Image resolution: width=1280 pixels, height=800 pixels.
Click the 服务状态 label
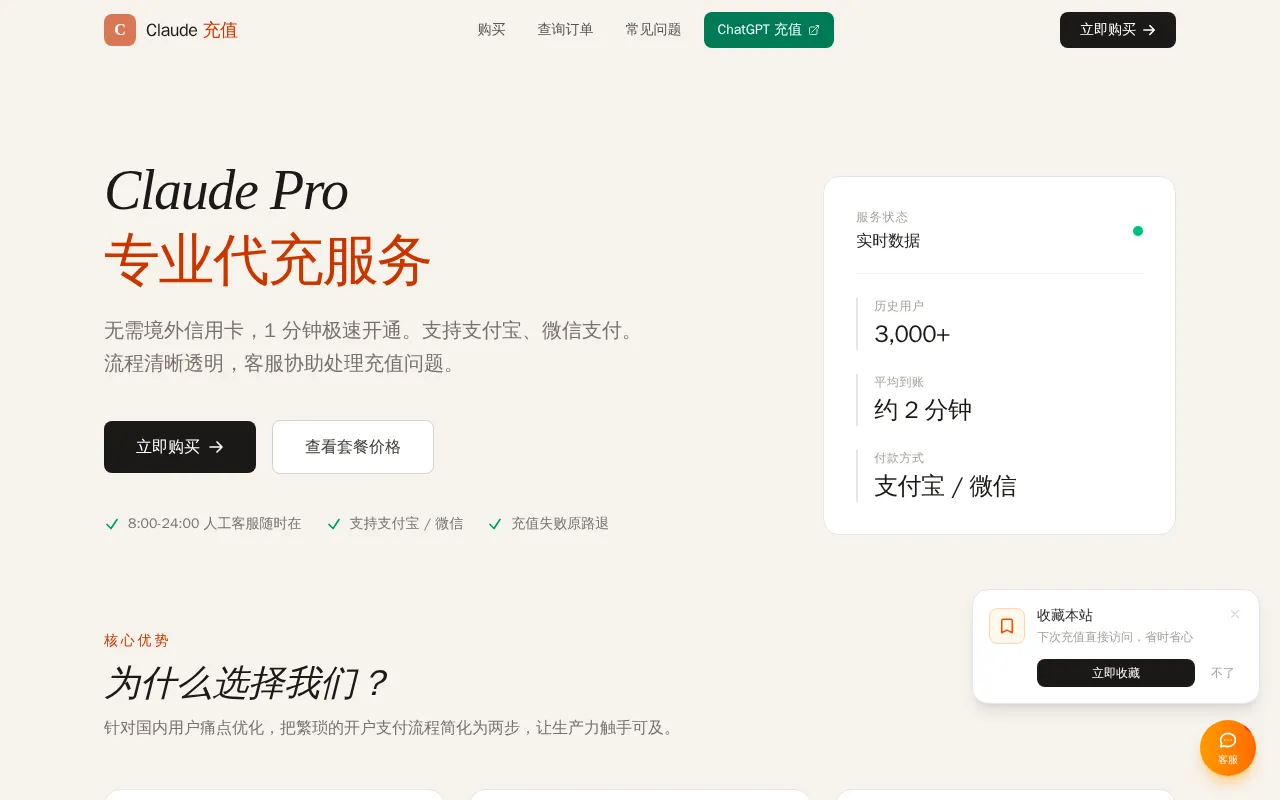click(x=882, y=217)
